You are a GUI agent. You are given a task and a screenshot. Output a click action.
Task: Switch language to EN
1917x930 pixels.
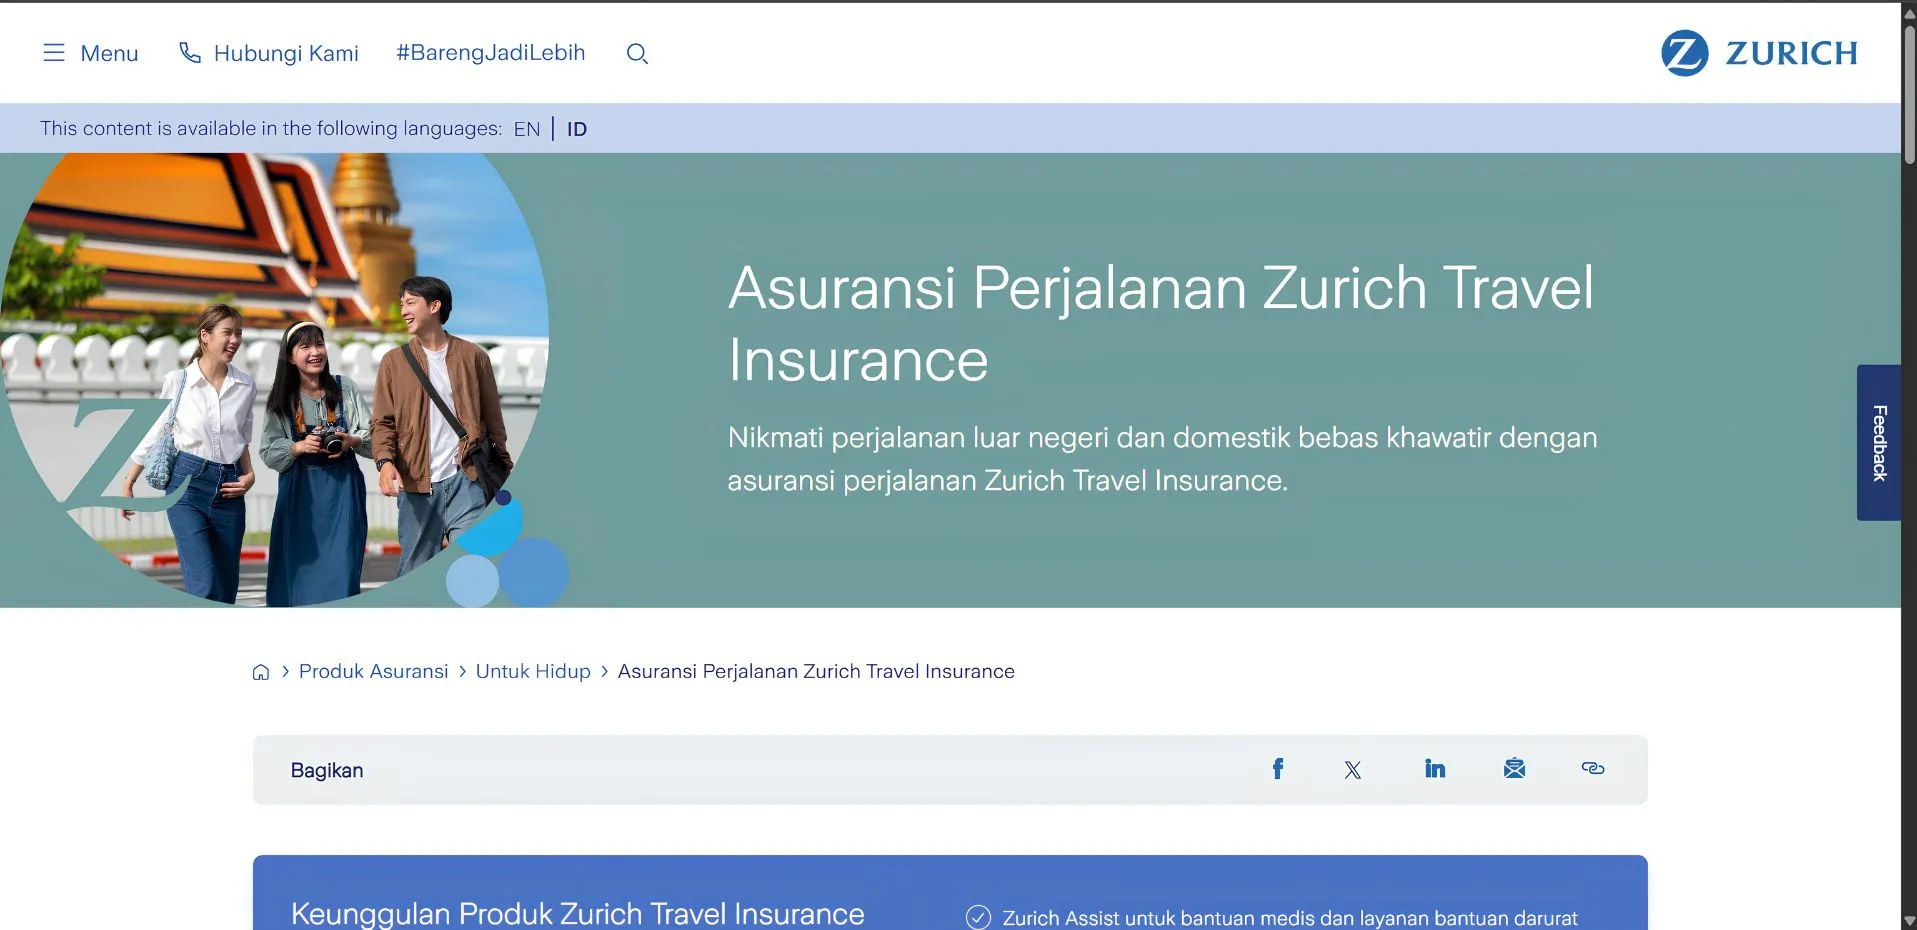(527, 129)
